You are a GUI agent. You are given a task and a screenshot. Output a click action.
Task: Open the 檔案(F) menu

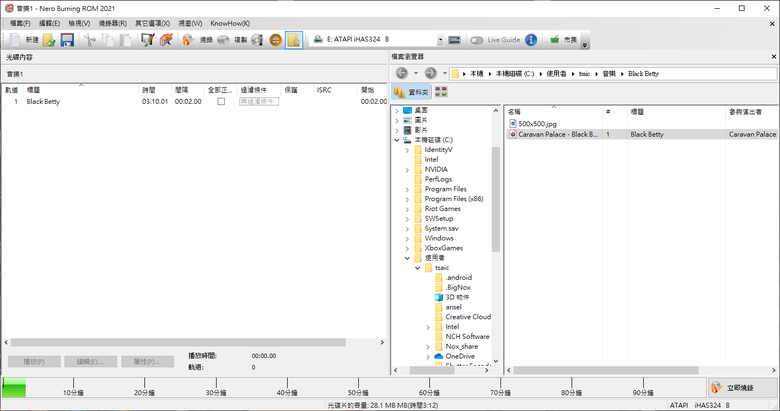click(20, 23)
